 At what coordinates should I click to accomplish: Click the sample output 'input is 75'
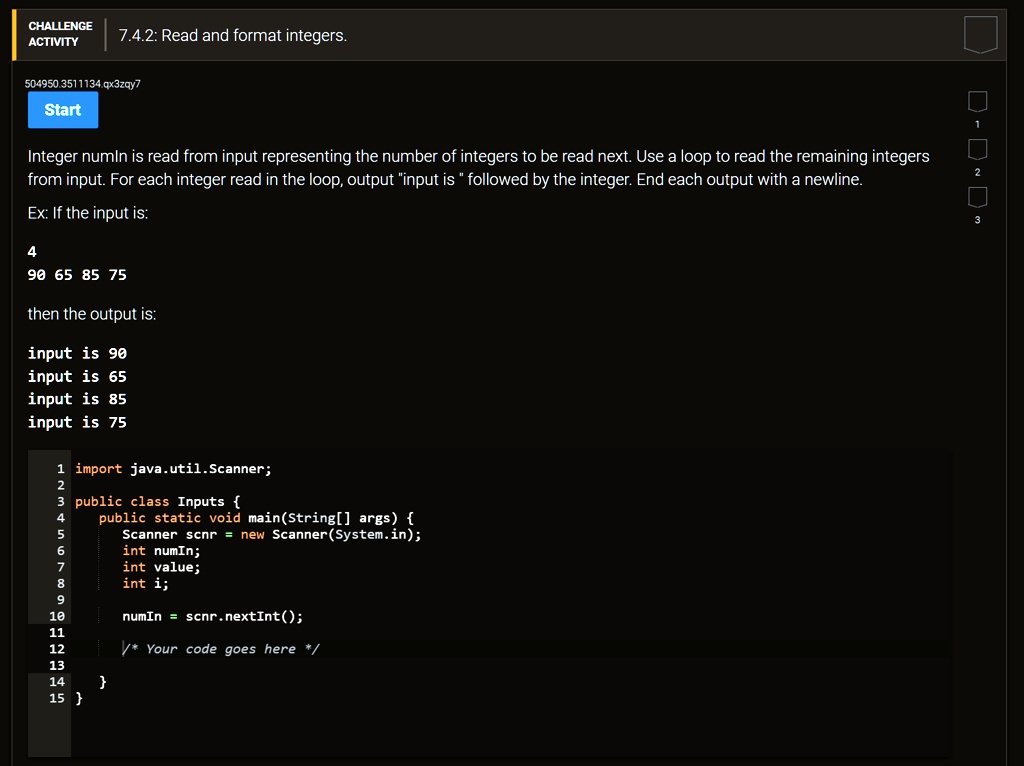point(77,423)
